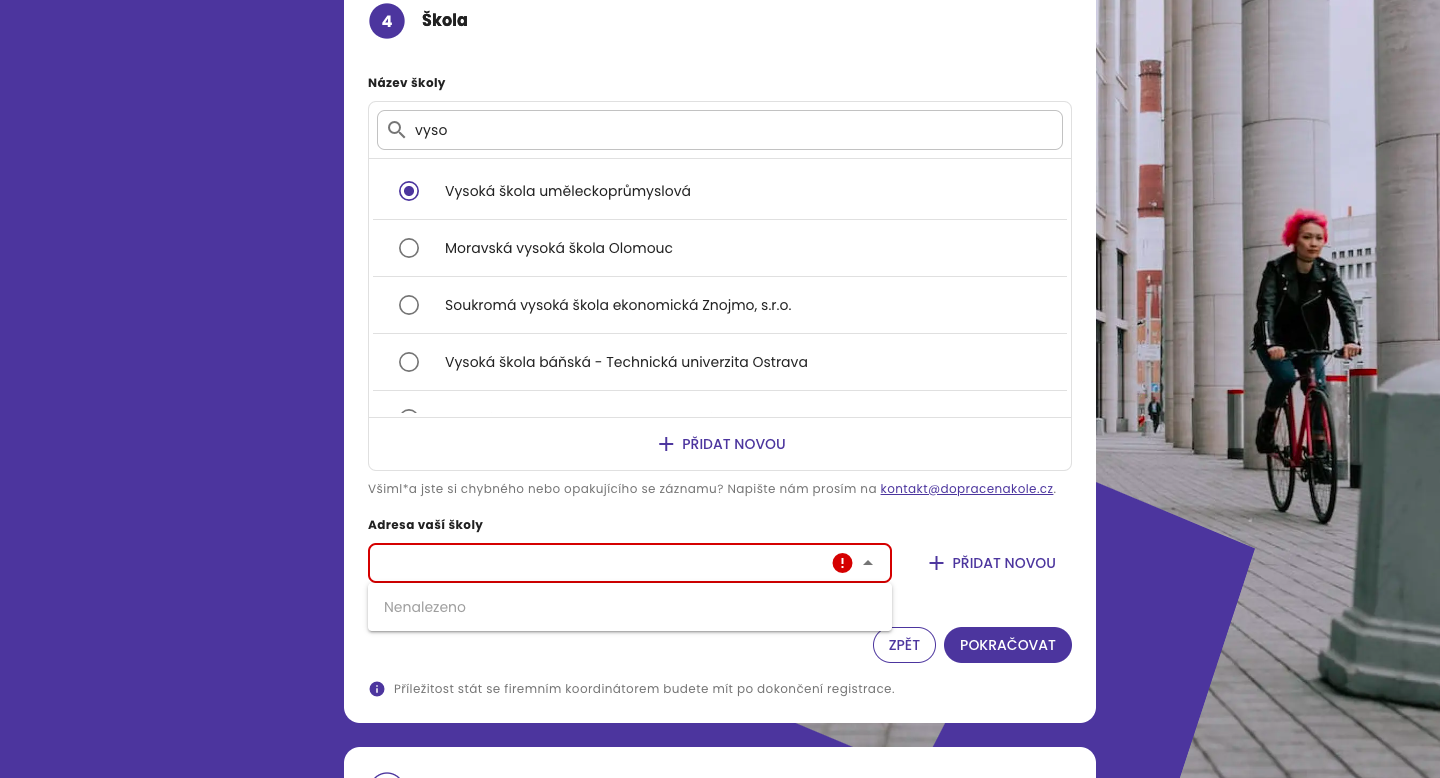Click Přidat novou next to address field
Screen dimensions: 1440x778
coord(1003,563)
